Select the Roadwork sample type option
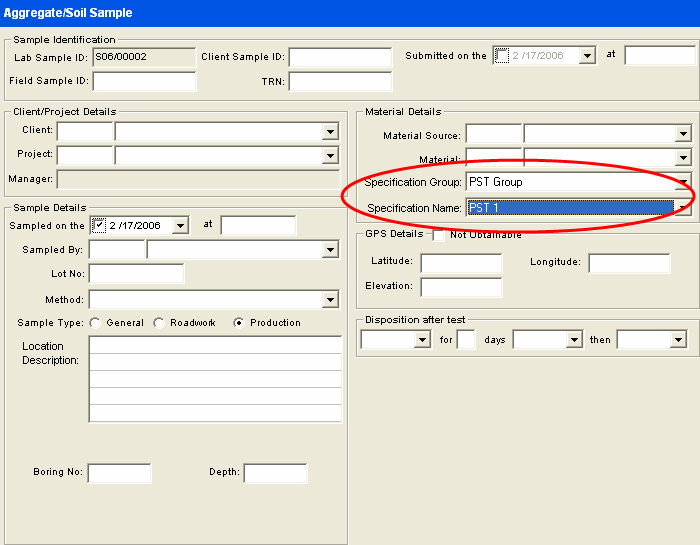The height and width of the screenshot is (545, 700). coord(159,323)
